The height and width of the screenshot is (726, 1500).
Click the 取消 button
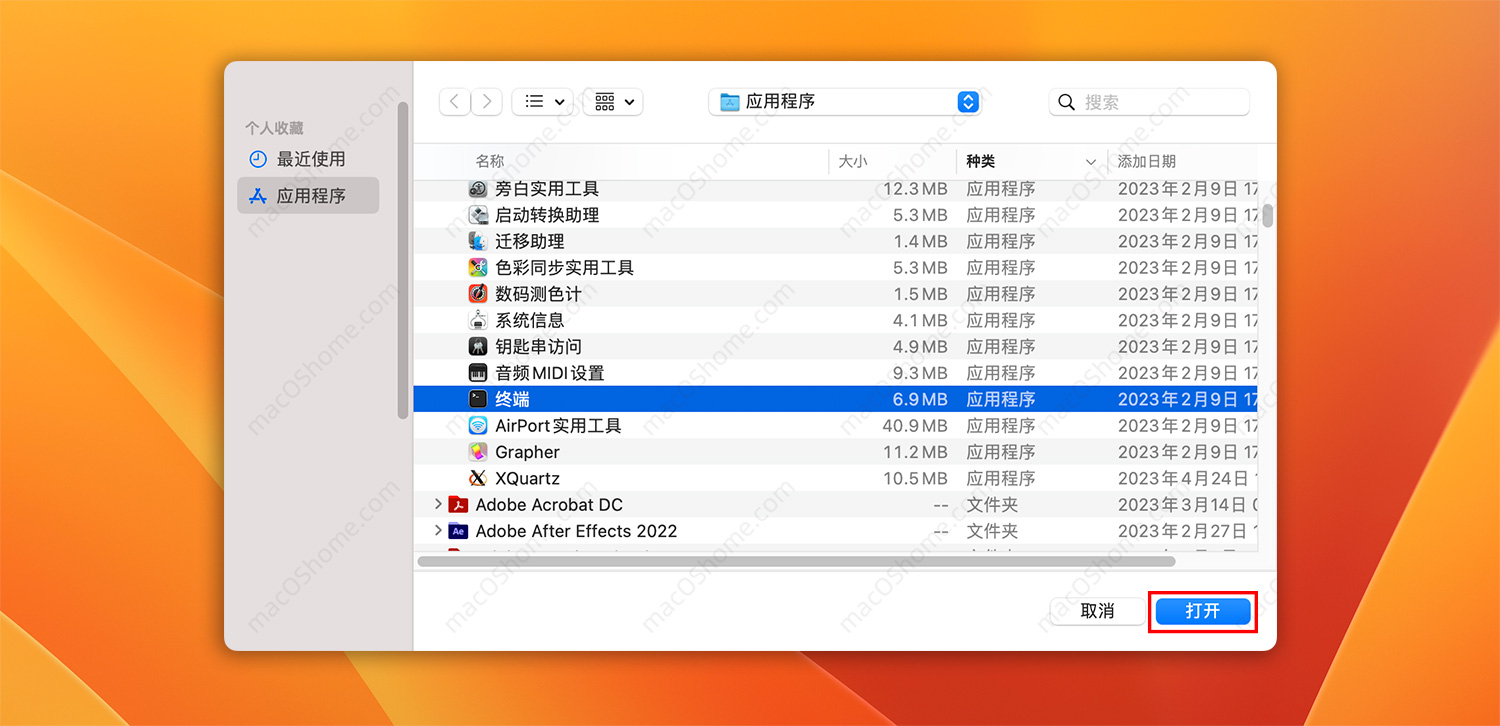point(1096,611)
